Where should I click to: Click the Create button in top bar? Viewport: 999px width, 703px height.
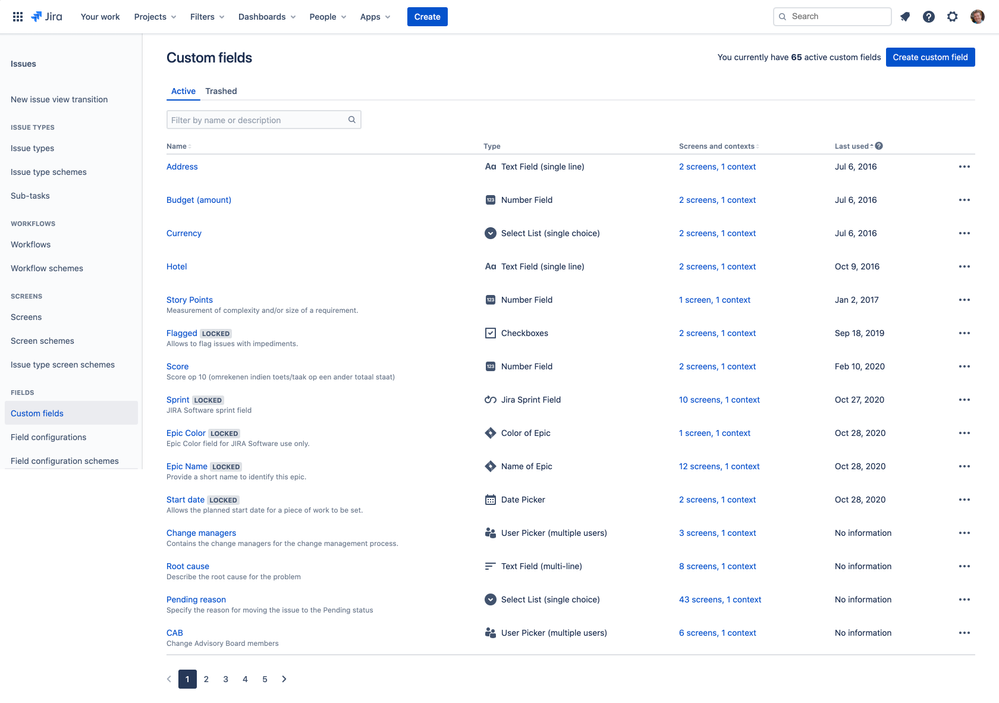427,17
